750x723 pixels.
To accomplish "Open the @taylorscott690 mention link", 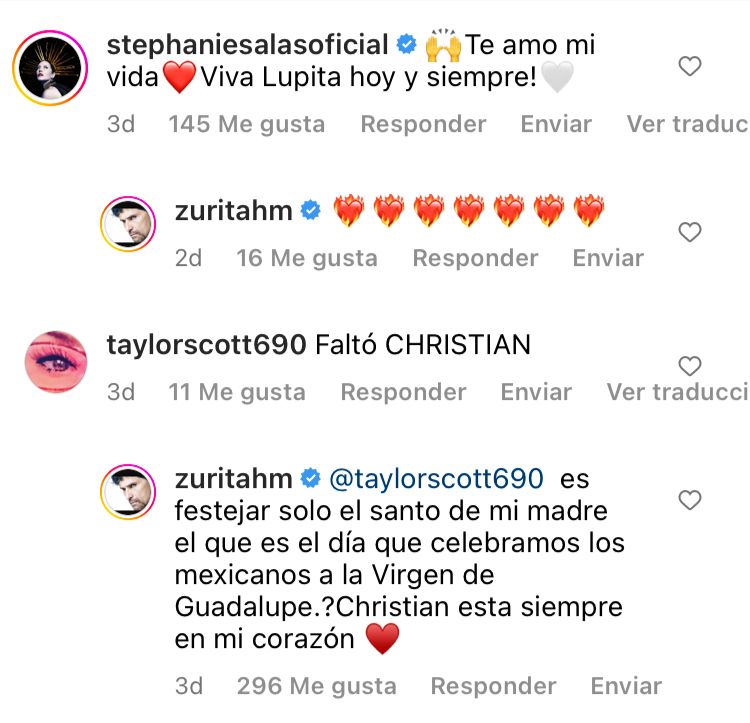I will [436, 479].
